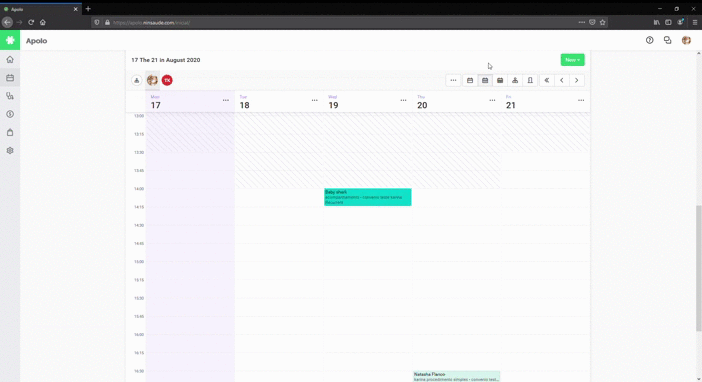Toggle the photo avatar professional filter
This screenshot has width=702, height=382.
pyautogui.click(x=152, y=80)
